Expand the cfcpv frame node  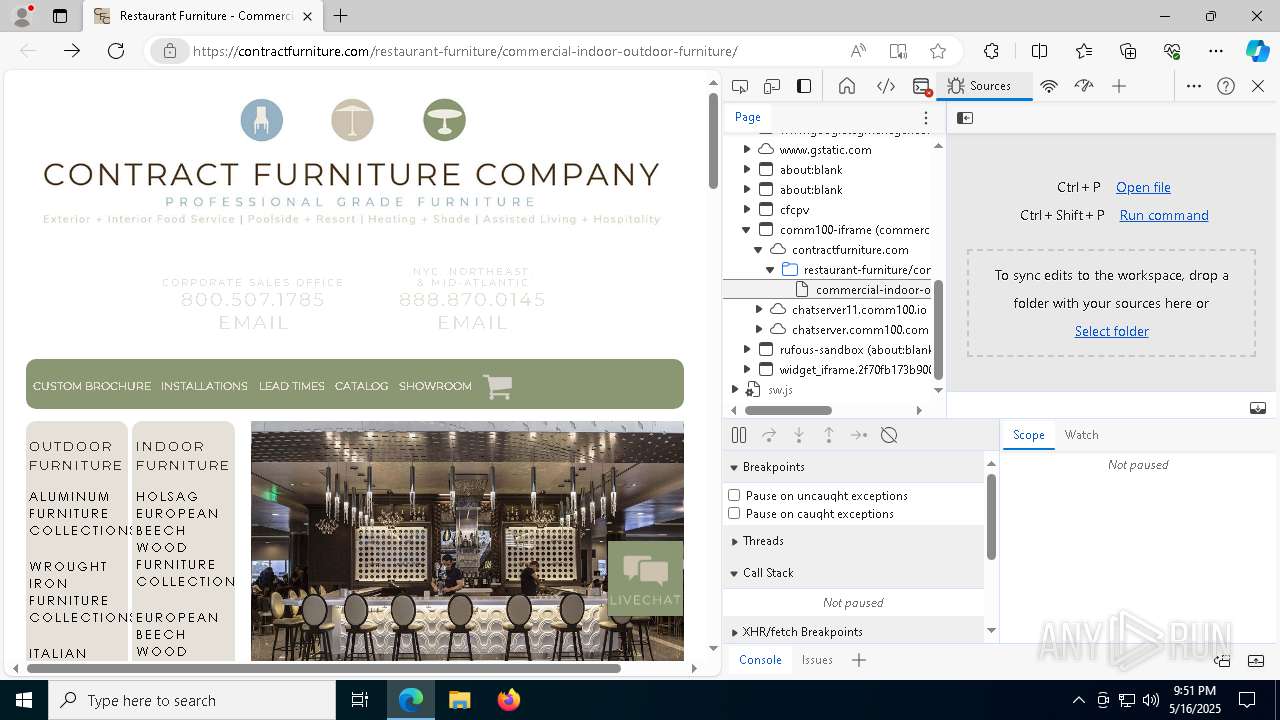pos(747,209)
